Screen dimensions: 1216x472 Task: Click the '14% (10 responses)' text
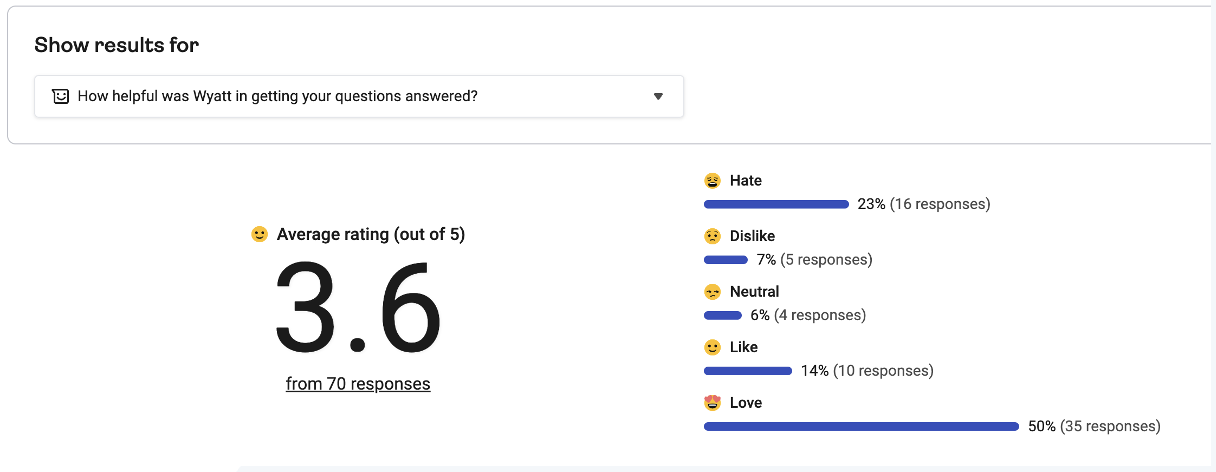[x=867, y=371]
